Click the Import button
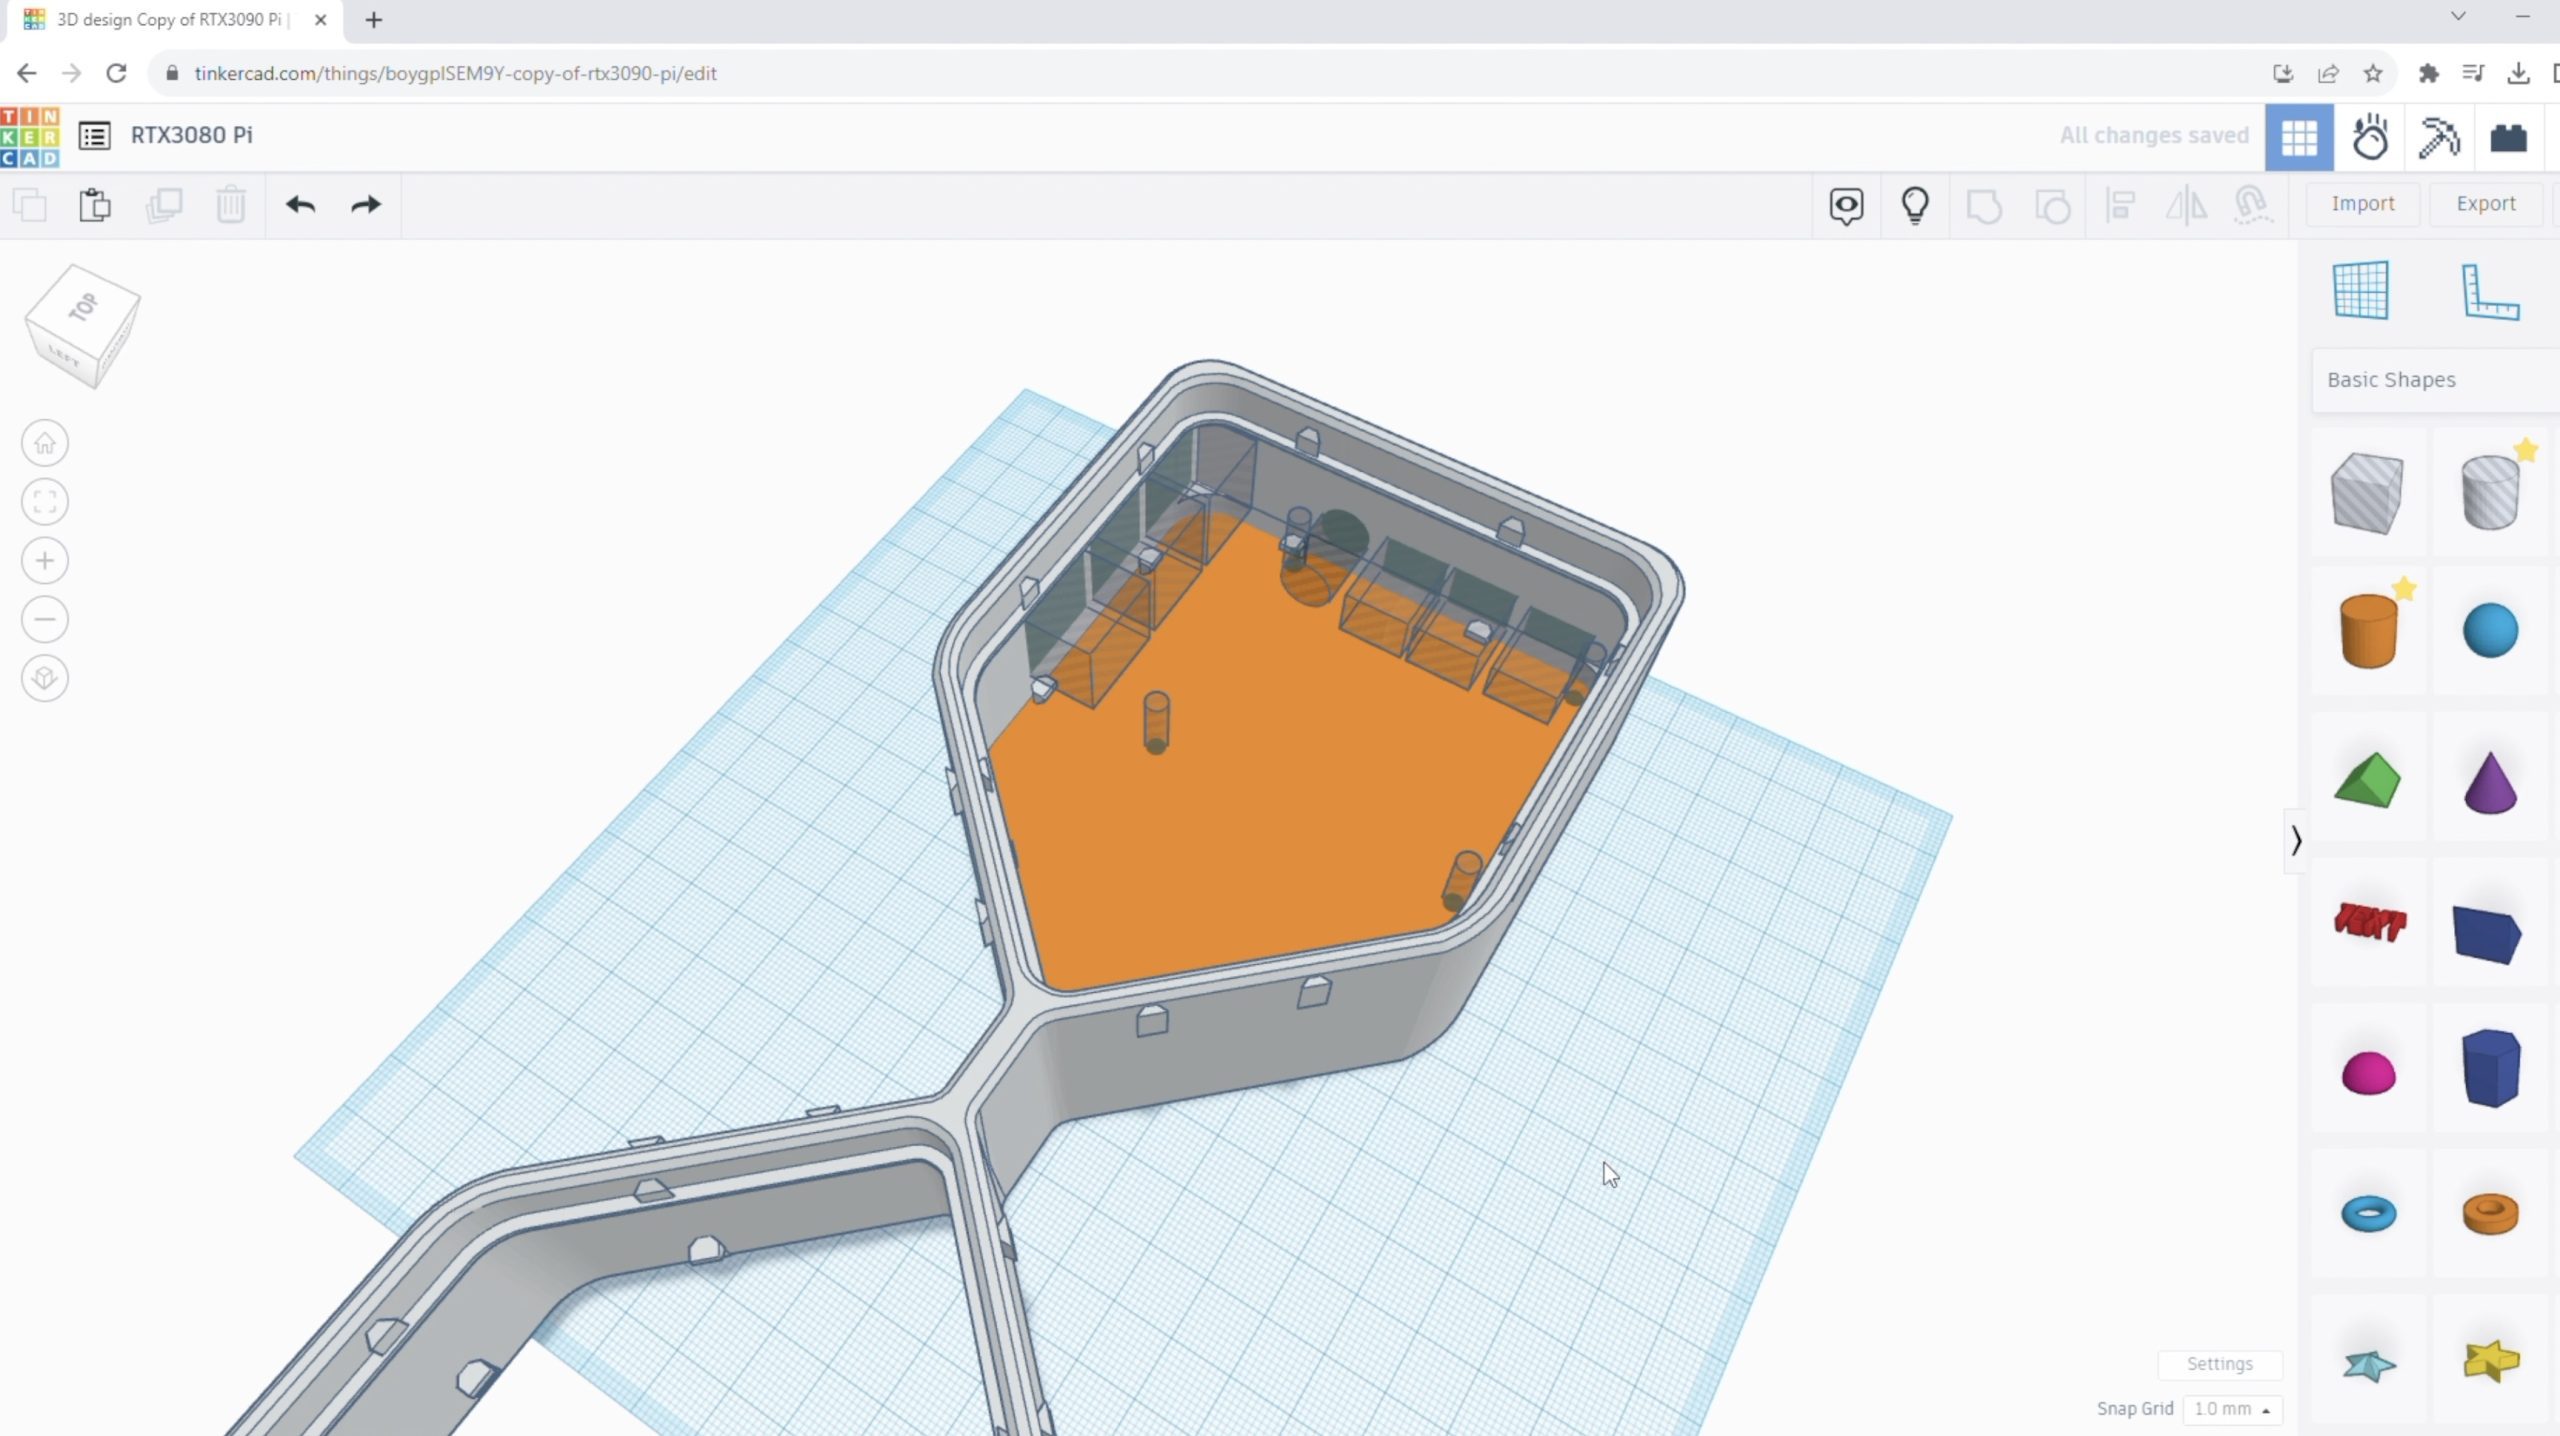 click(2363, 204)
